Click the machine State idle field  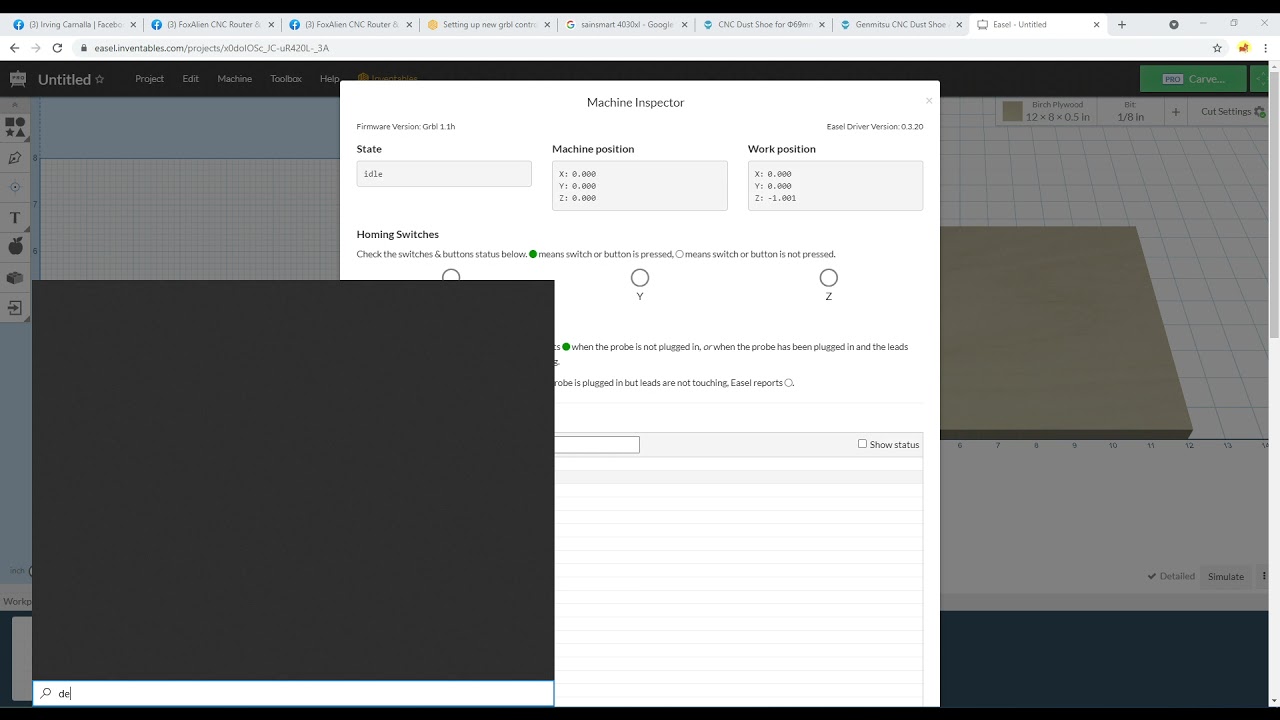tap(444, 174)
